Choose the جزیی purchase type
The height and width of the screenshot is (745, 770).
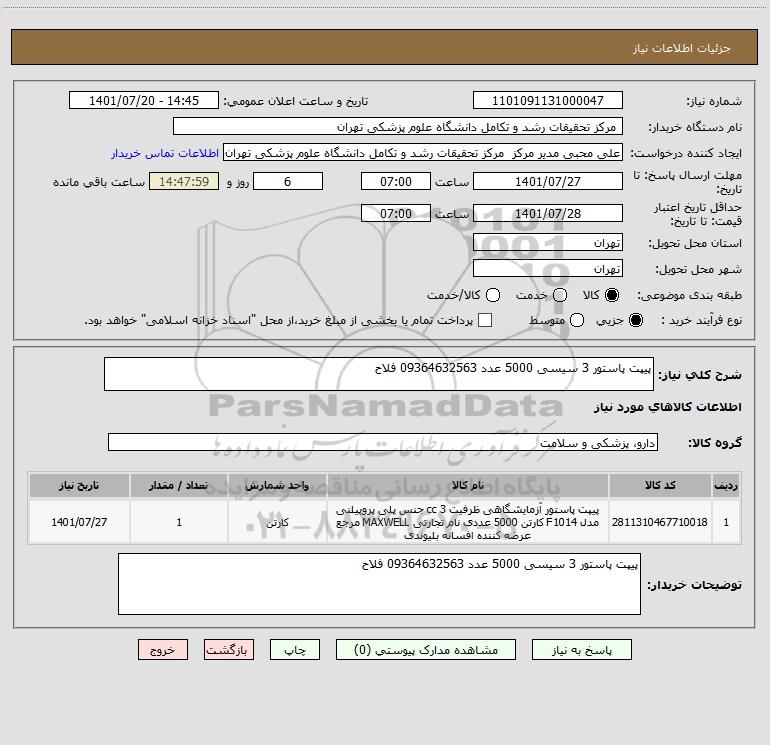click(635, 320)
